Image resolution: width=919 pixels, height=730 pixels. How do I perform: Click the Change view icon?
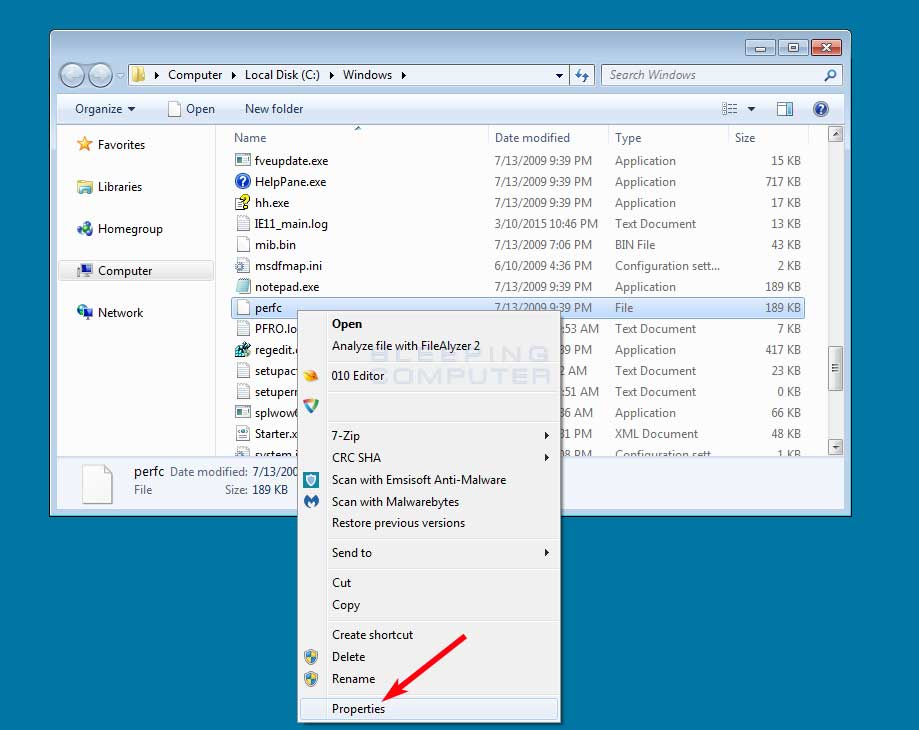click(730, 109)
